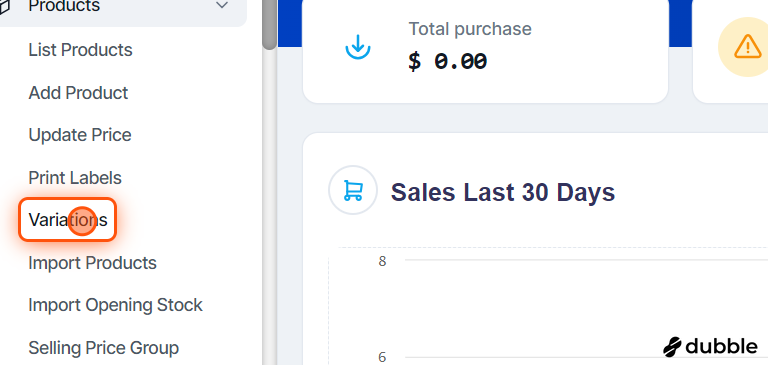This screenshot has width=768, height=365.
Task: Click the Total purchase card
Action: 485,49
